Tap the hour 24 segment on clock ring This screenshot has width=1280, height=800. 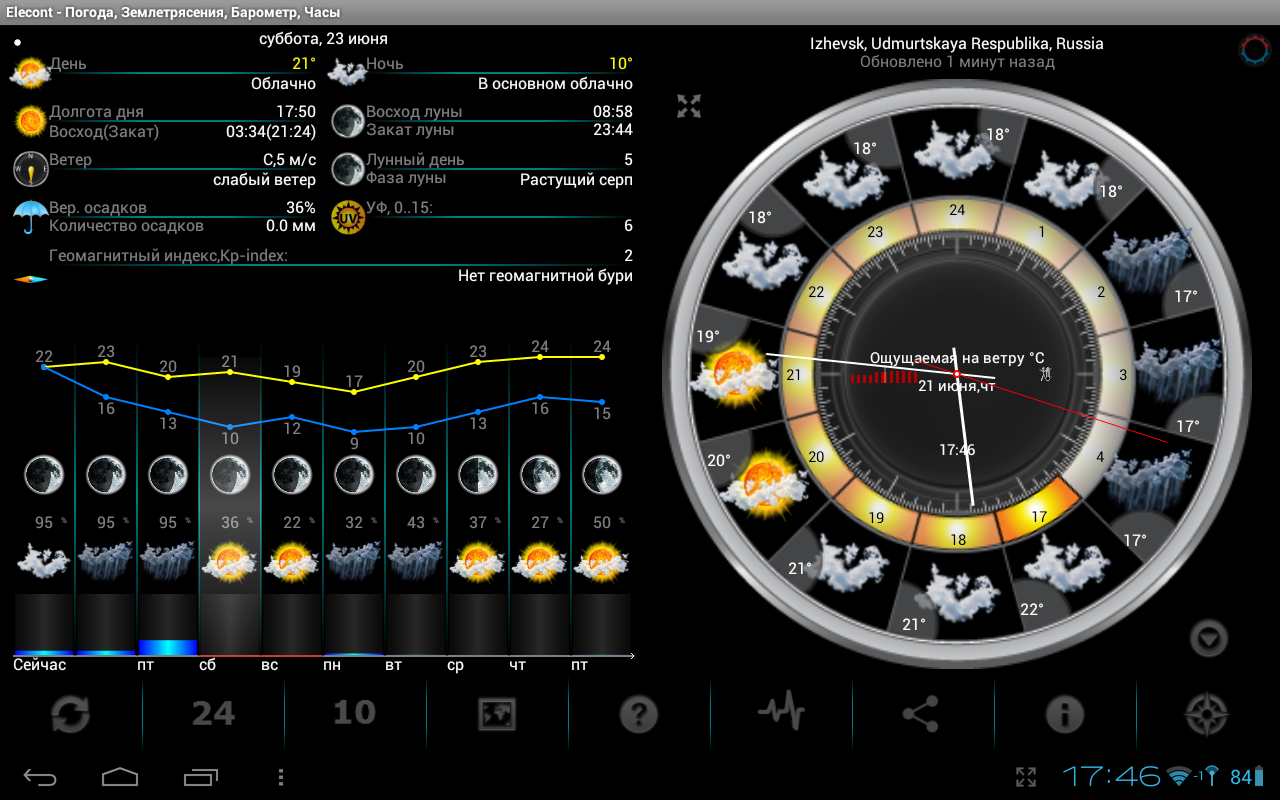(x=957, y=212)
